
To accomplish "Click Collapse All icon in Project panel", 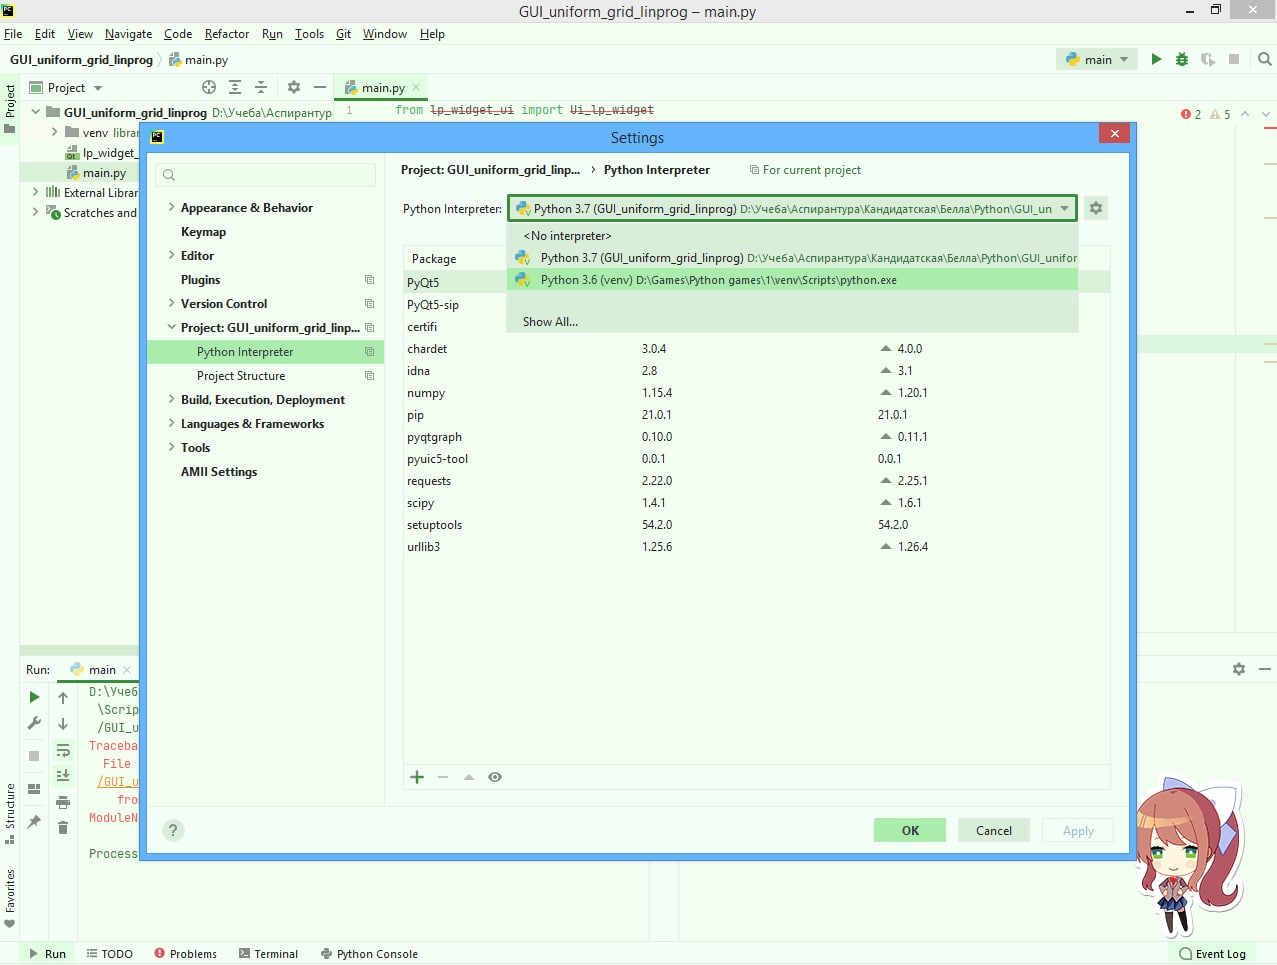I will click(261, 87).
